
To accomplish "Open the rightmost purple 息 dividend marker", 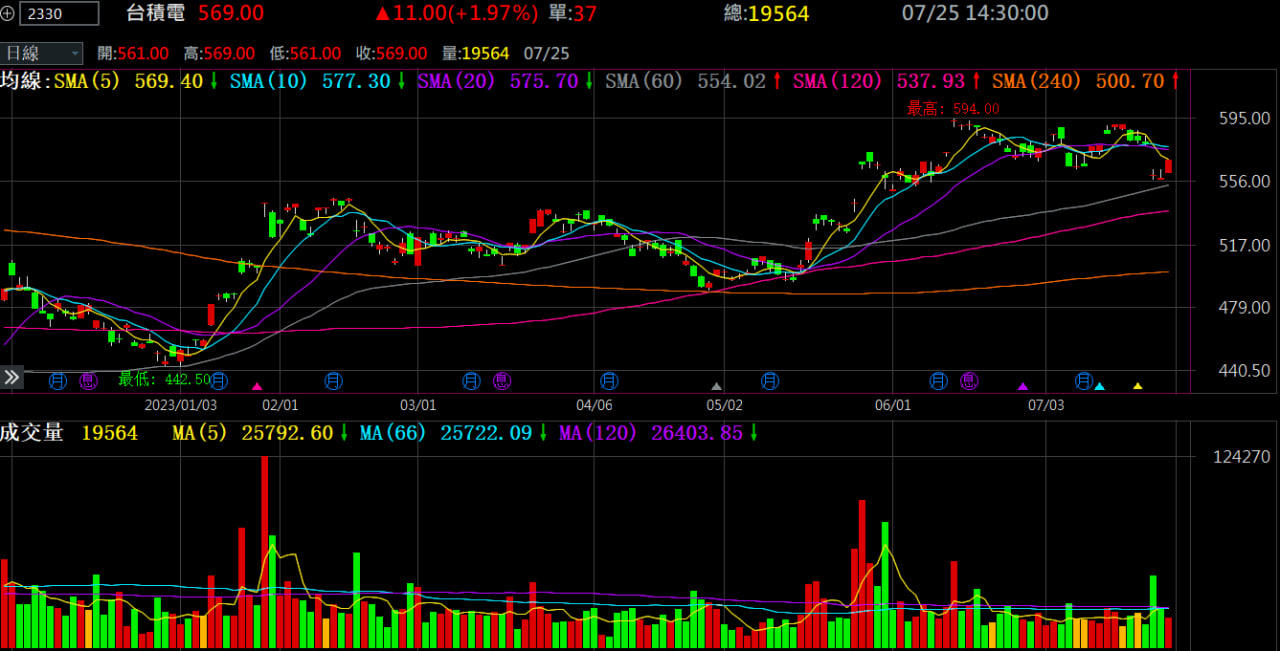I will 968,380.
